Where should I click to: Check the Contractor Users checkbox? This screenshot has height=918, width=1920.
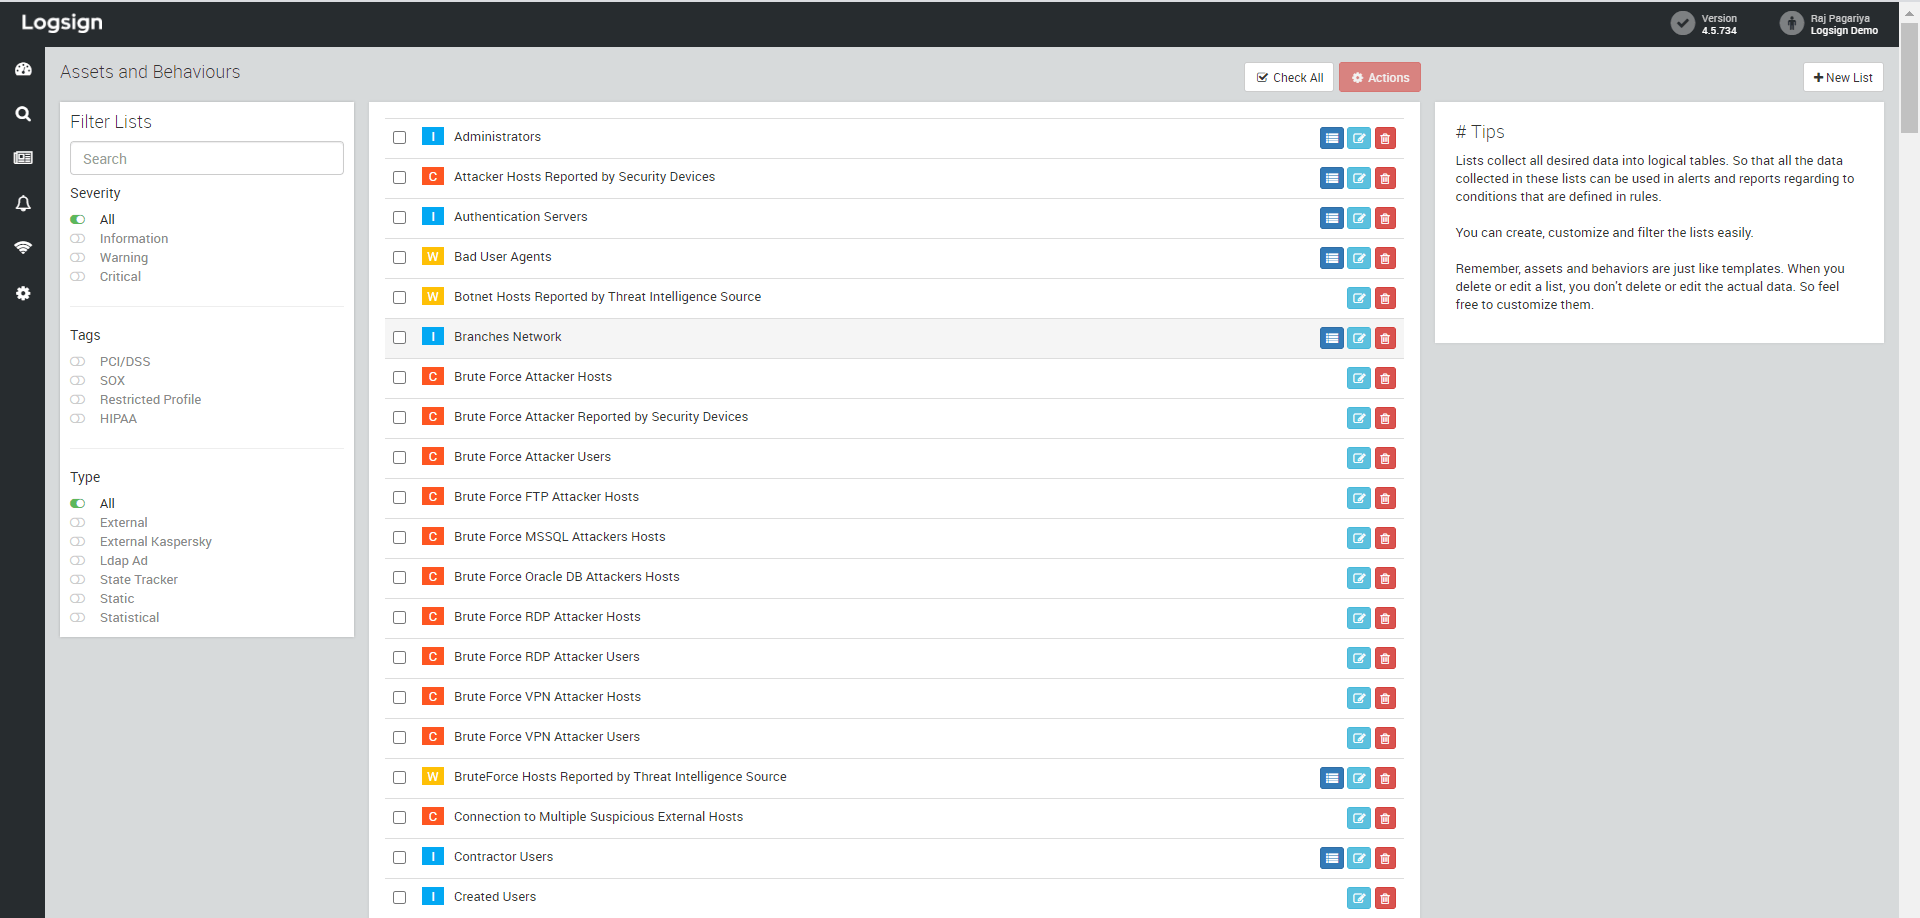(399, 858)
